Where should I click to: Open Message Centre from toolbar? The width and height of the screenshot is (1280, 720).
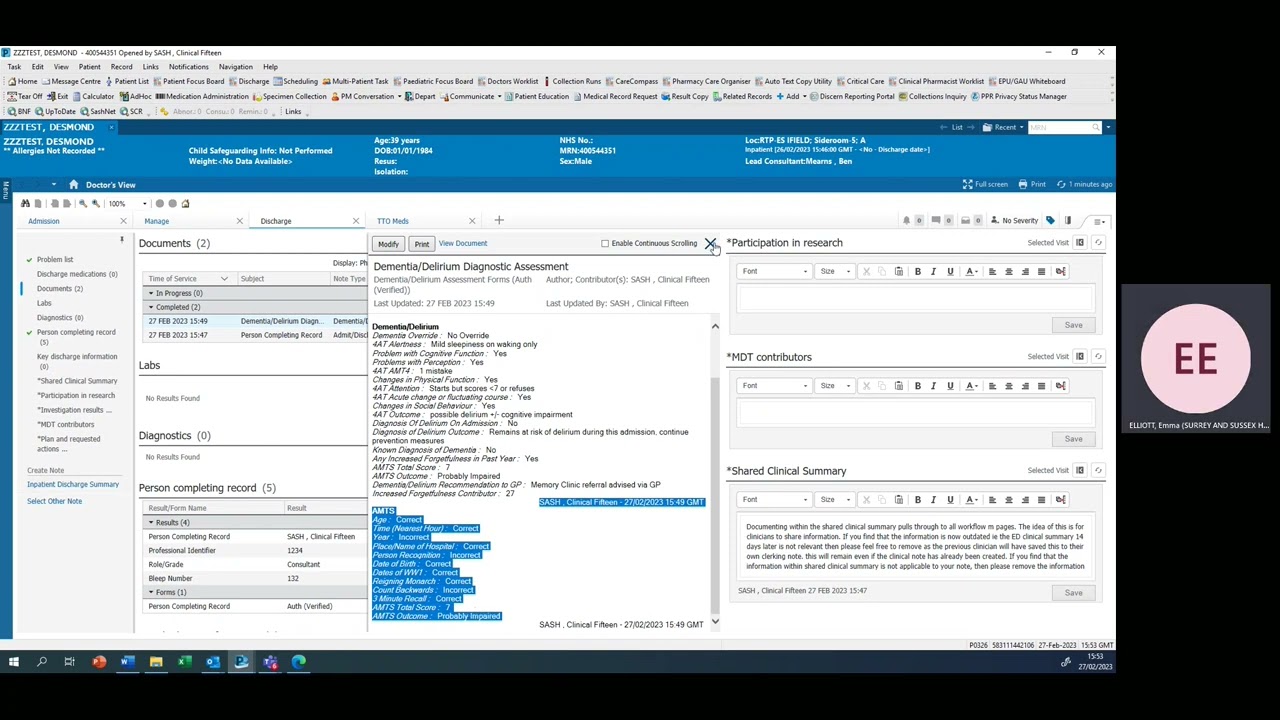coord(71,81)
